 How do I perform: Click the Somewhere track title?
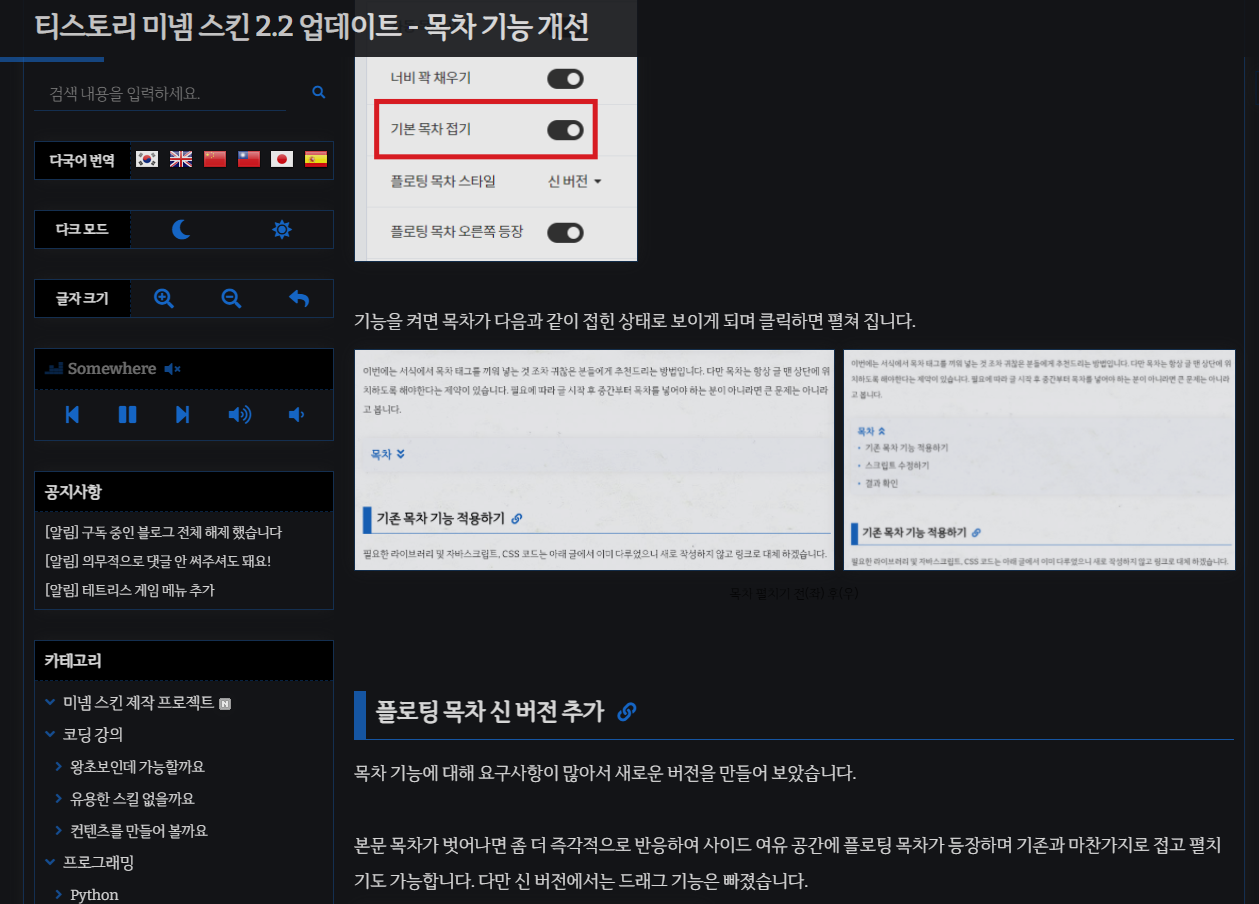pos(112,369)
